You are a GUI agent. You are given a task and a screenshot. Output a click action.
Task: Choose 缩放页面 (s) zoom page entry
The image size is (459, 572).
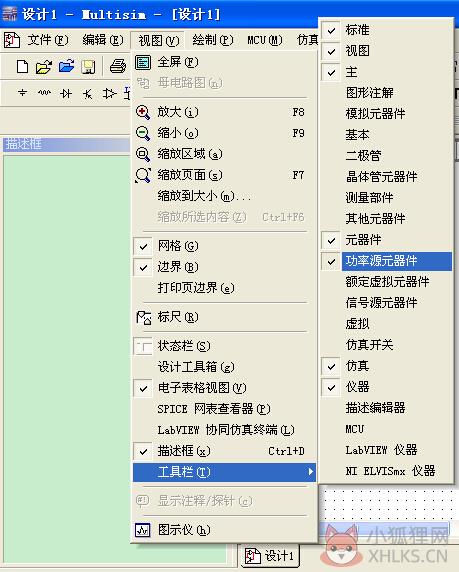coord(223,175)
